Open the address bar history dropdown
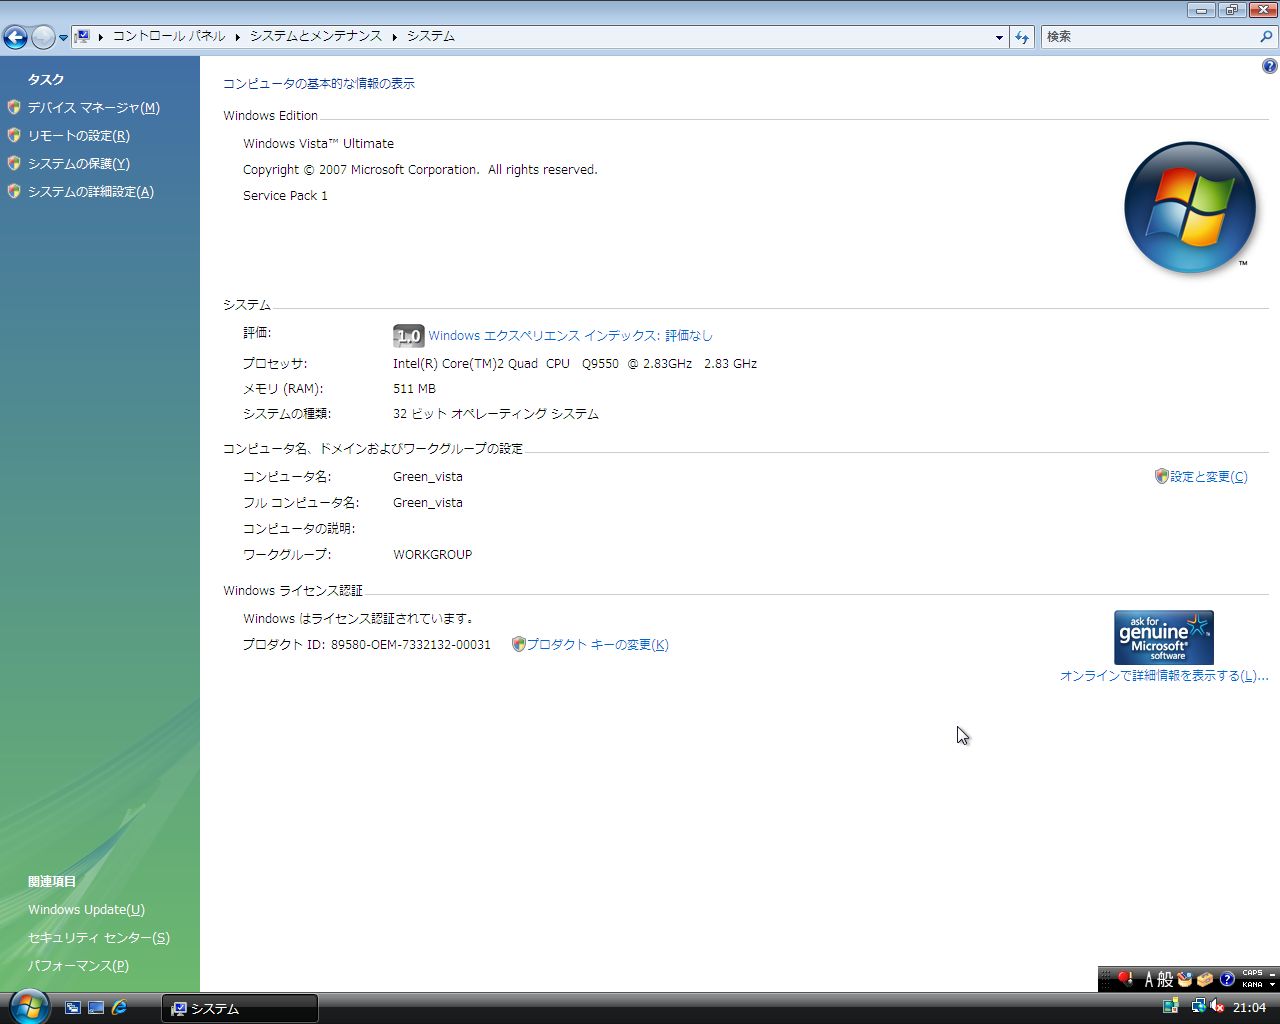This screenshot has height=1024, width=1280. click(999, 38)
